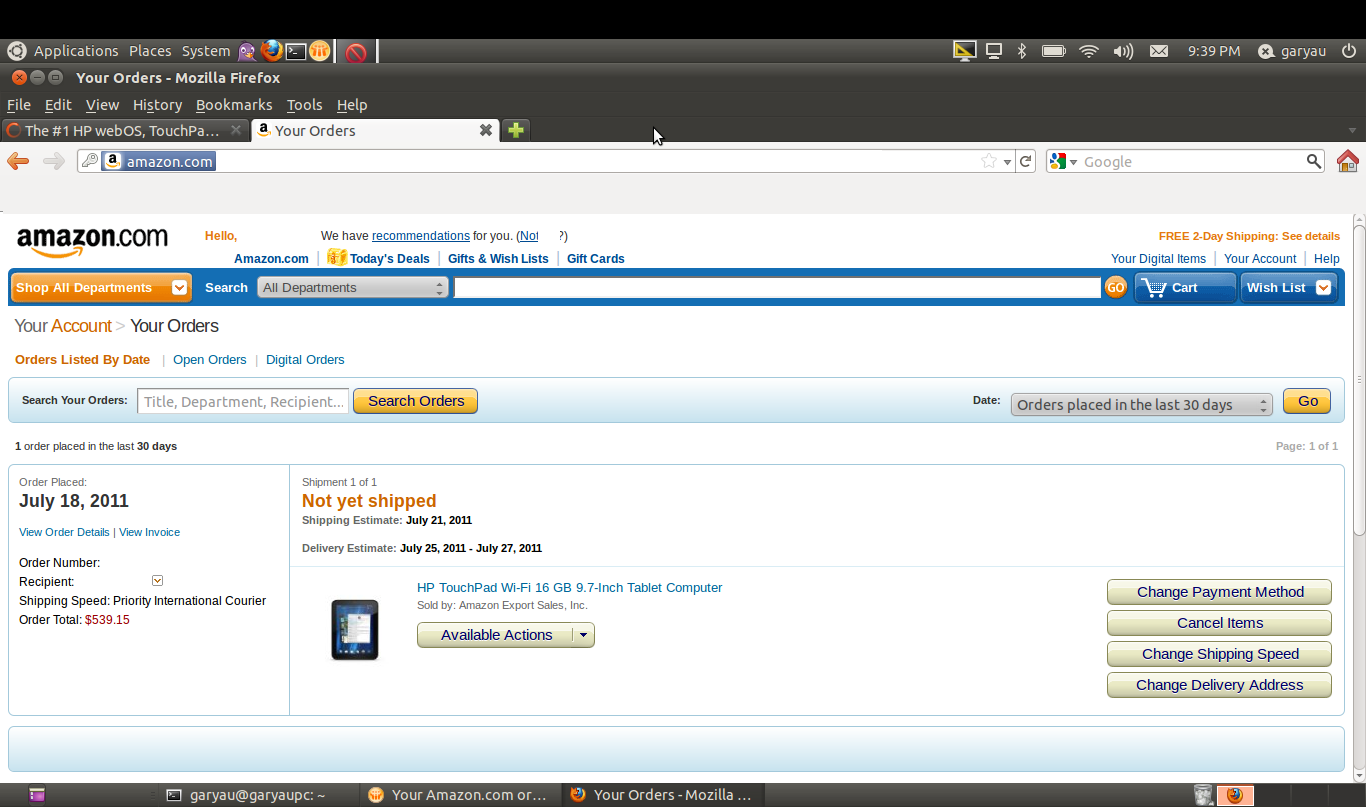Click the show desktop icon in bottom panel

(x=37, y=795)
